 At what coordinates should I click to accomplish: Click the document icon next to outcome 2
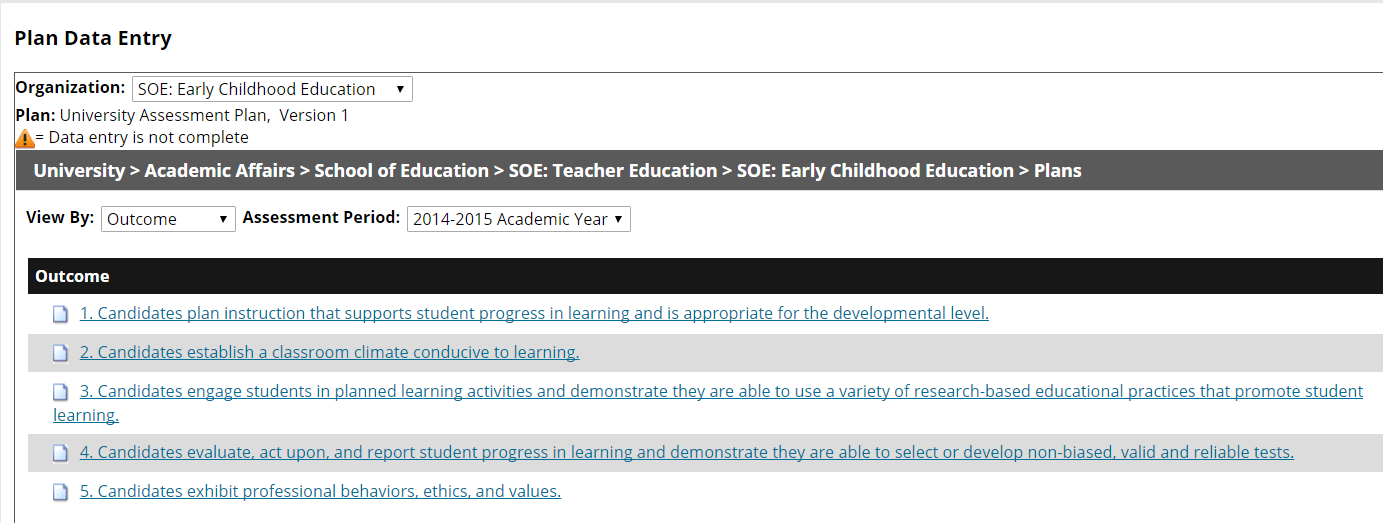(61, 353)
